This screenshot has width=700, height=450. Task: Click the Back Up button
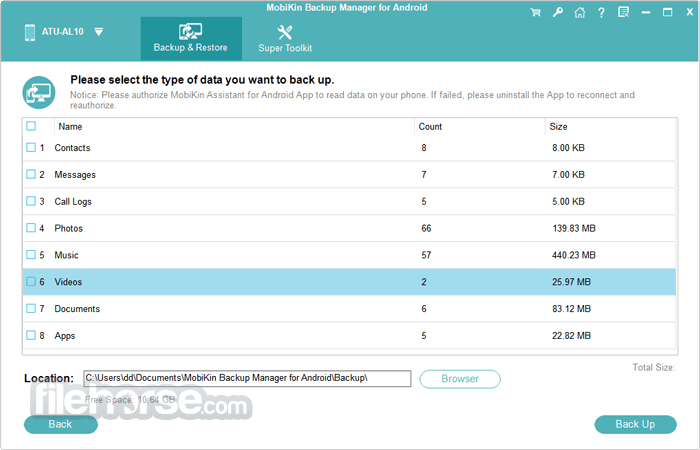(635, 425)
